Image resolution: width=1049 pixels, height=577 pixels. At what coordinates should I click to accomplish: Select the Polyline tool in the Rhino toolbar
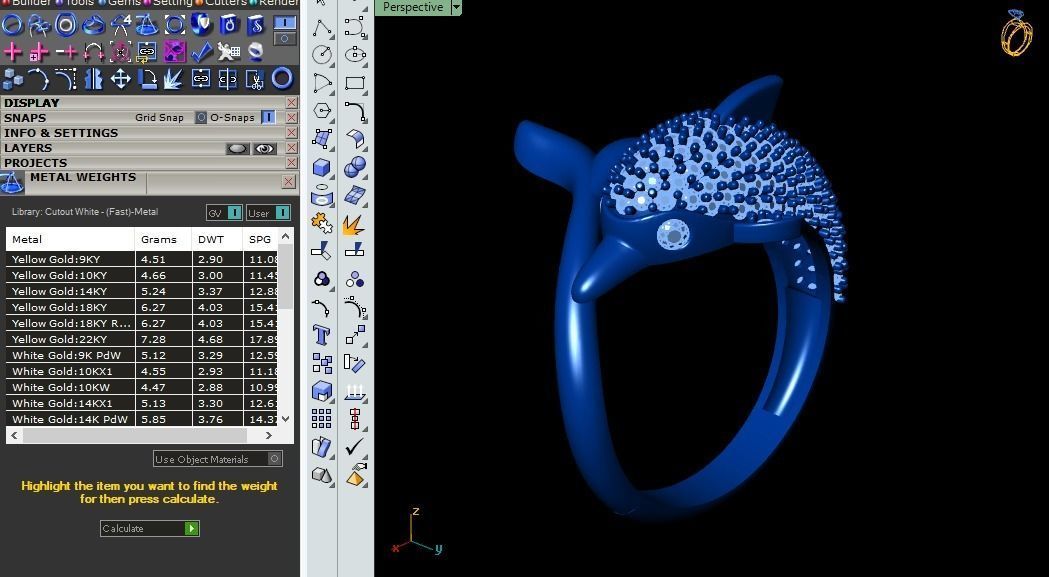tap(322, 28)
